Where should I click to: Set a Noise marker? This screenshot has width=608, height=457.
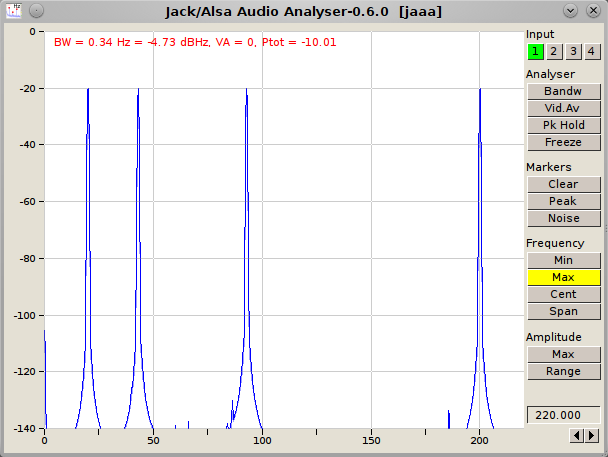pyautogui.click(x=563, y=219)
